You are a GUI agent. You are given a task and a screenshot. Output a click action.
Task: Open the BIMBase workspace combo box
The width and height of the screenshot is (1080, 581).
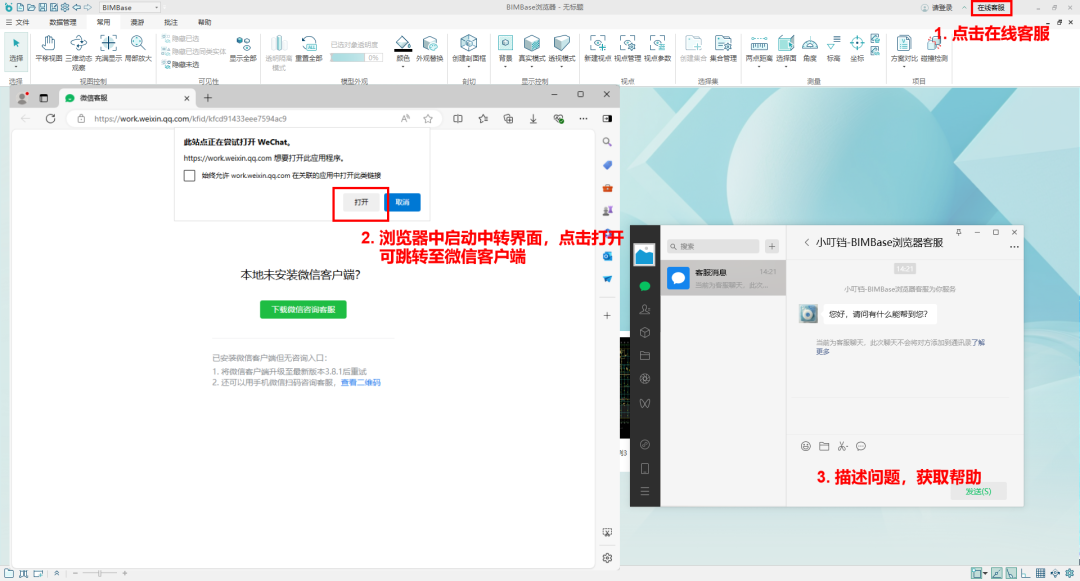tap(130, 7)
